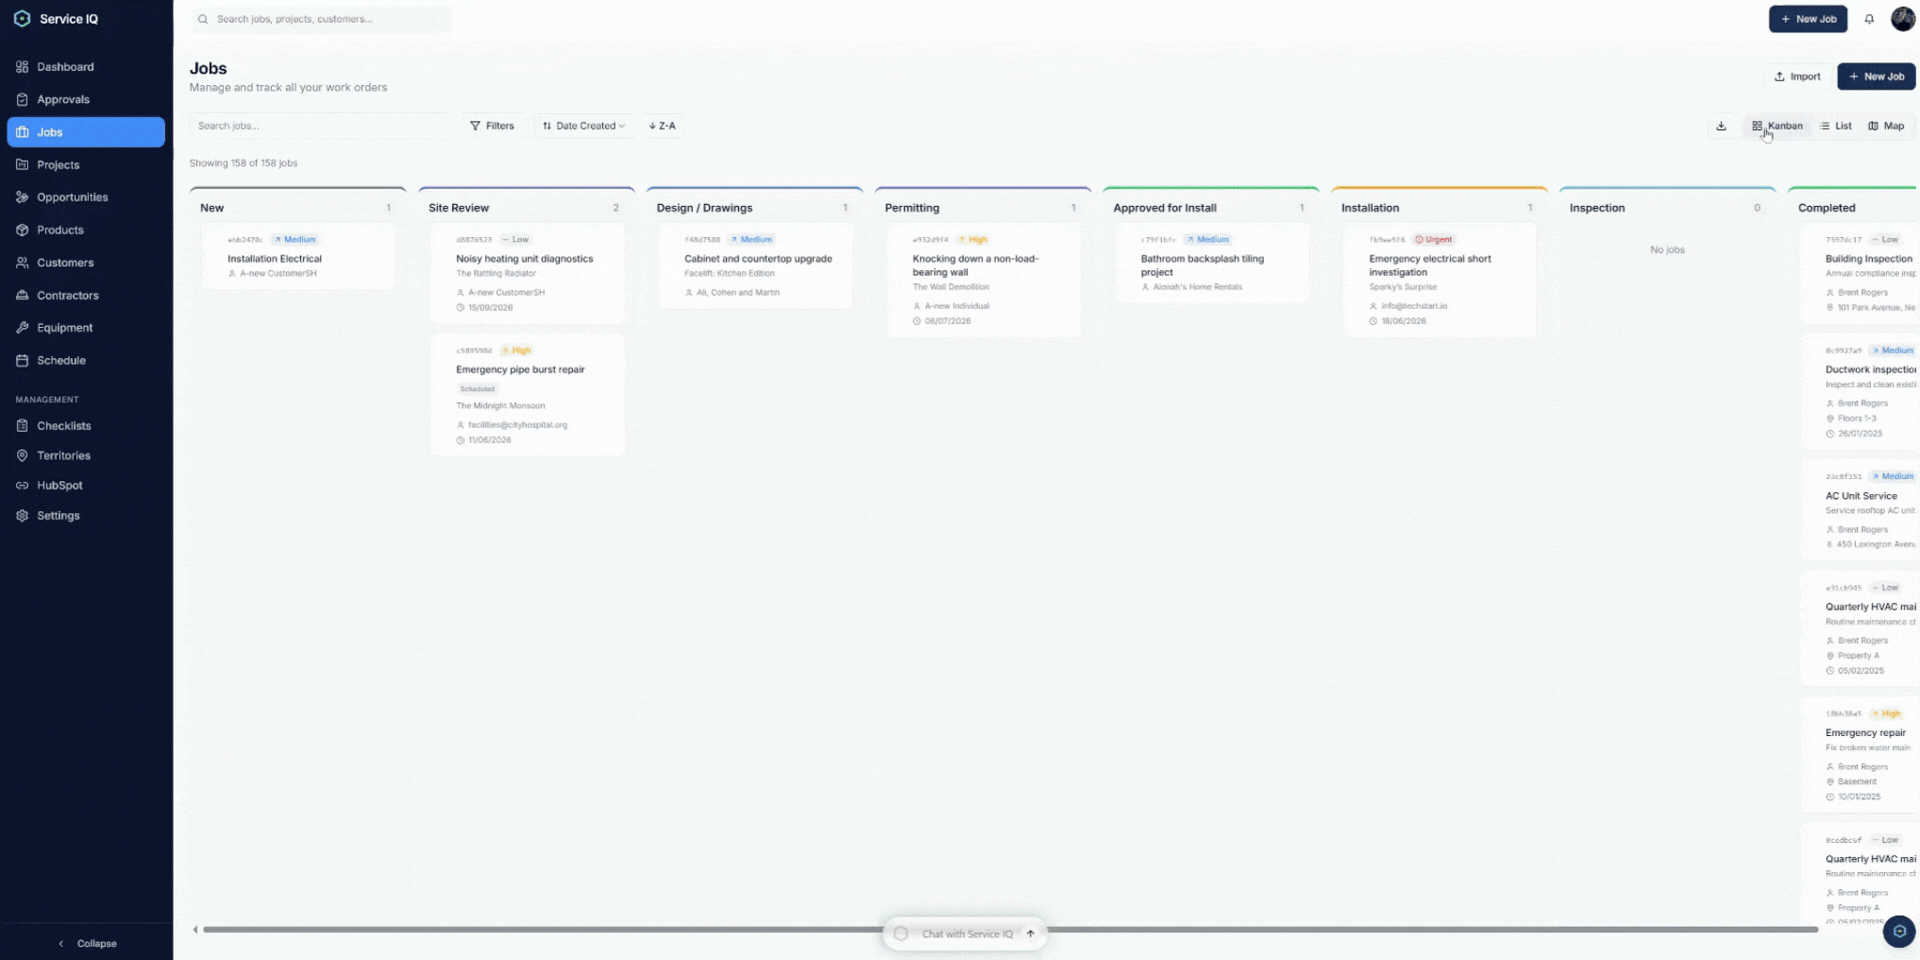Open Customers from the sidebar

pos(86,263)
